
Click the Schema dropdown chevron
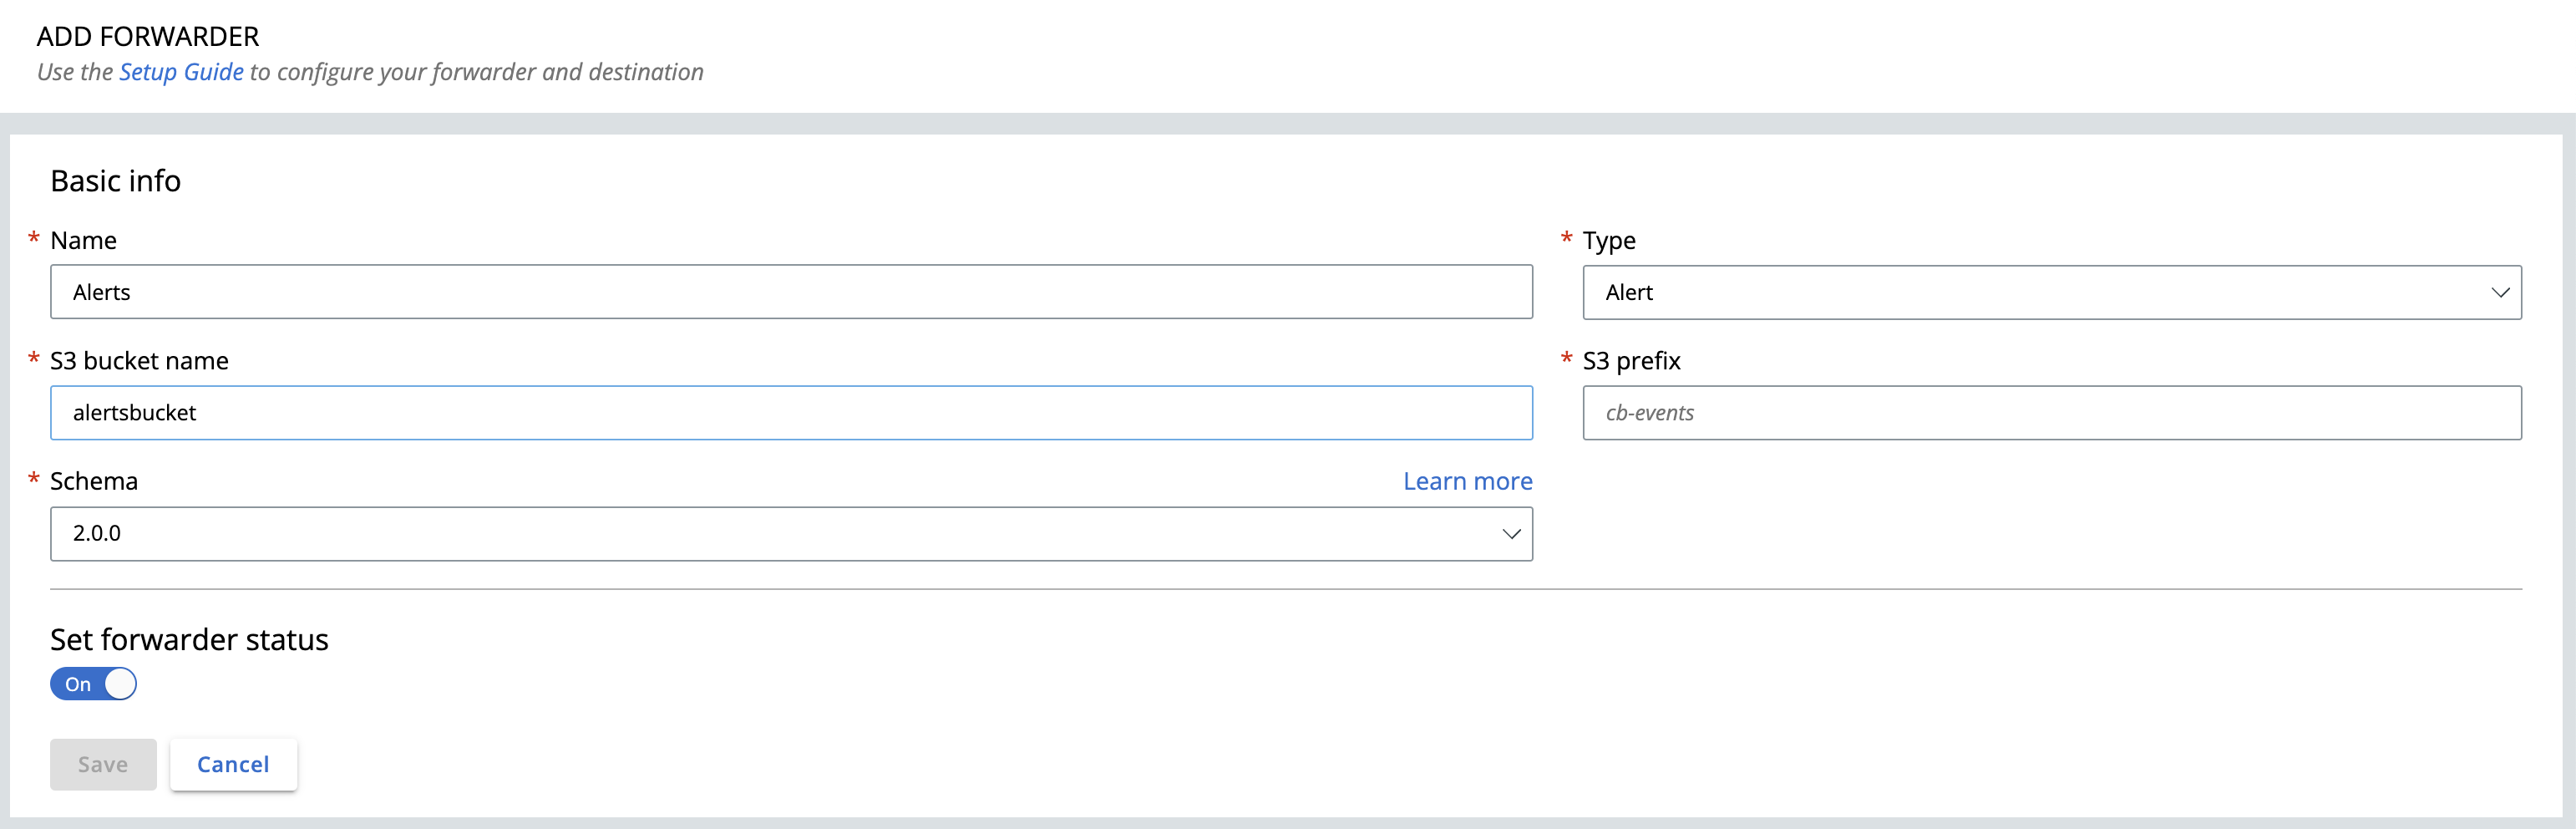pyautogui.click(x=1511, y=533)
